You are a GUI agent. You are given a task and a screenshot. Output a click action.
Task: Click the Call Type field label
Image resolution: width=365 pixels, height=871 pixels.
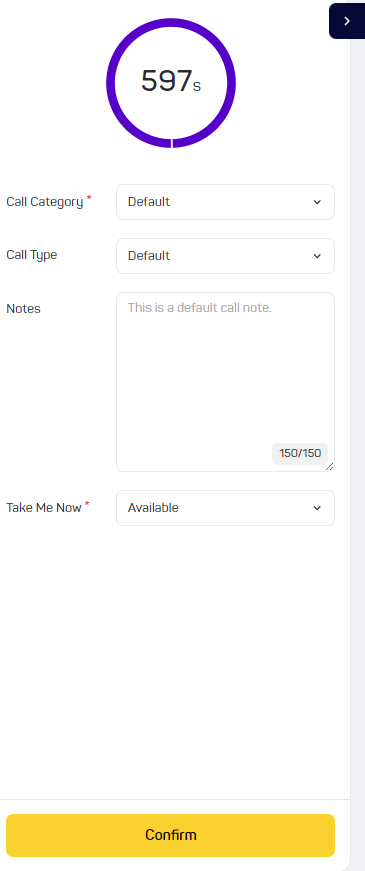click(32, 255)
